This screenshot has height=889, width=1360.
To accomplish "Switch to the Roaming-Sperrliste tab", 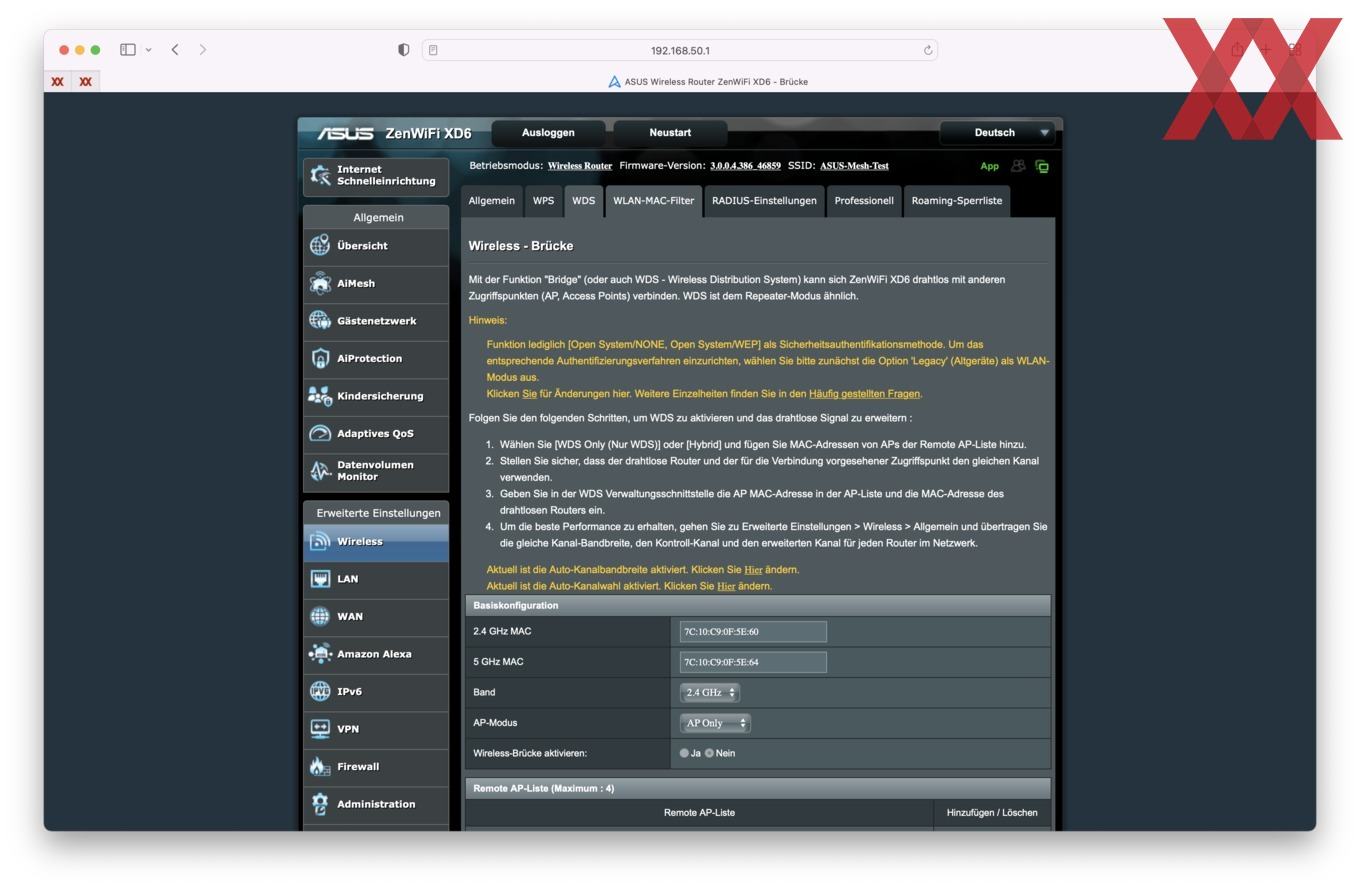I will (x=956, y=201).
